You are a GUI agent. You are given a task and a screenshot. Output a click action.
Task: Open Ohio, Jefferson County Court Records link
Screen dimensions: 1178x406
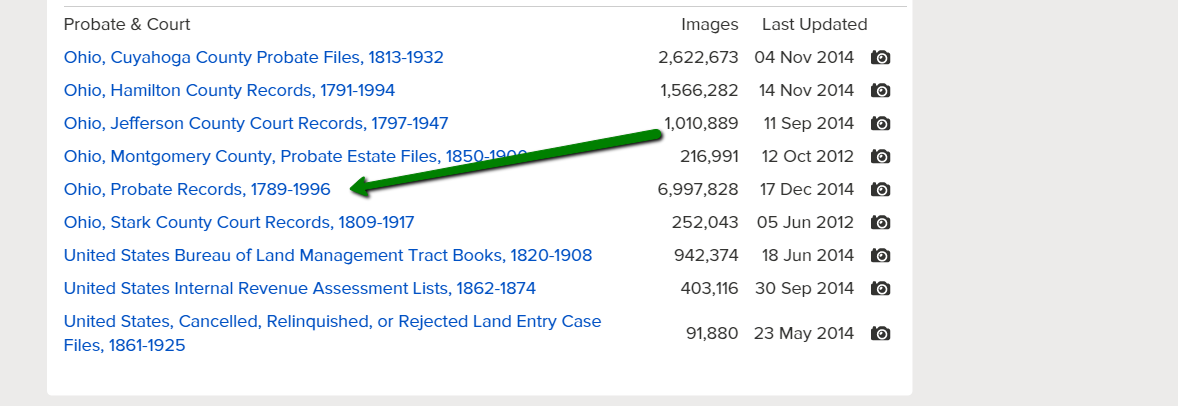pos(255,124)
